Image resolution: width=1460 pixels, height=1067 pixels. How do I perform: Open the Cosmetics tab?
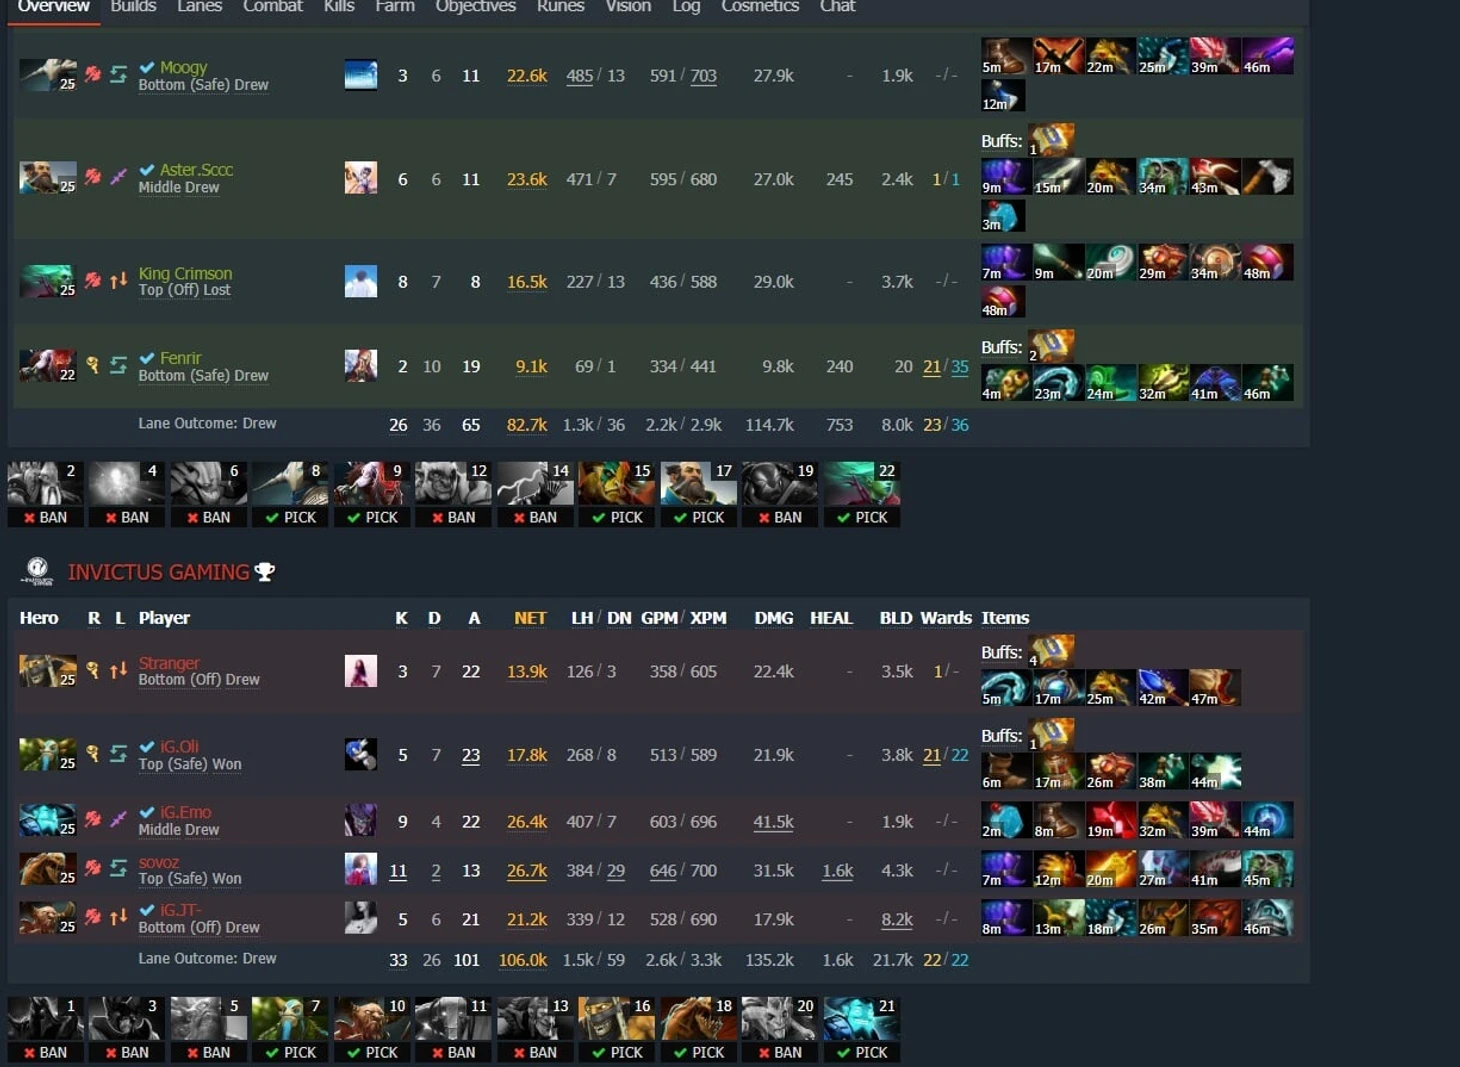click(760, 6)
